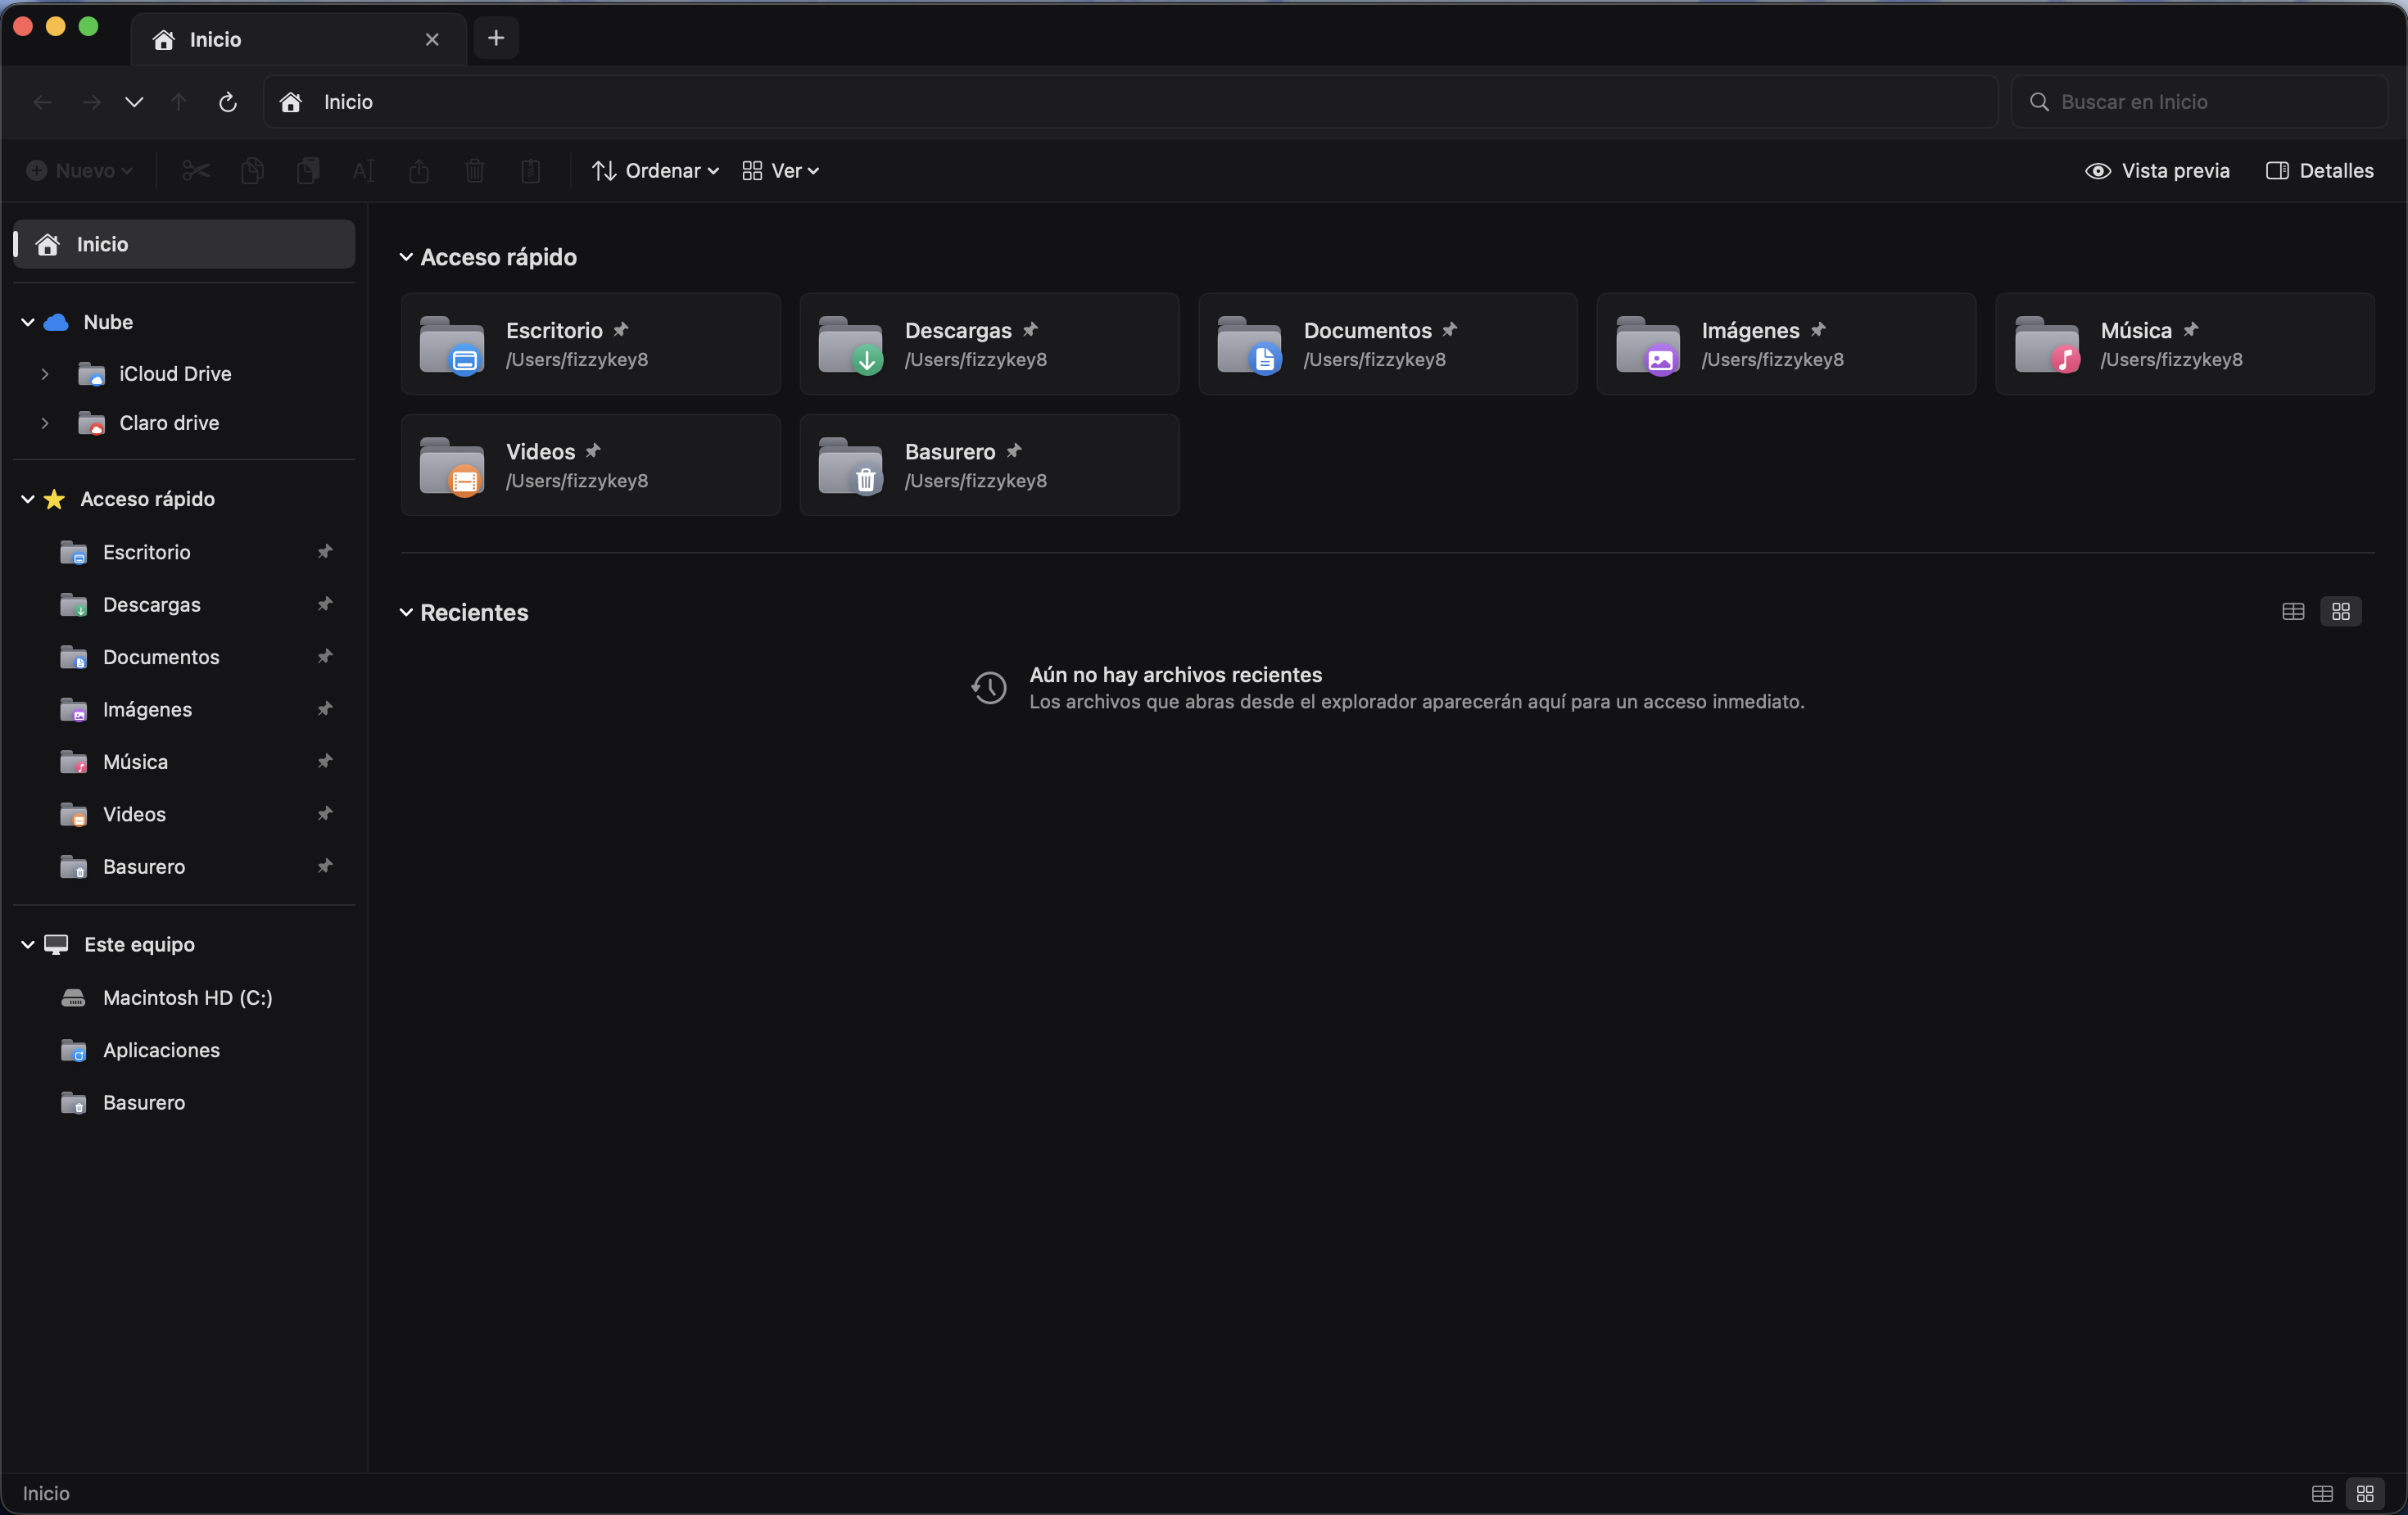Viewport: 2408px width, 1515px height.
Task: Open the Nuevo dropdown
Action: coord(80,171)
